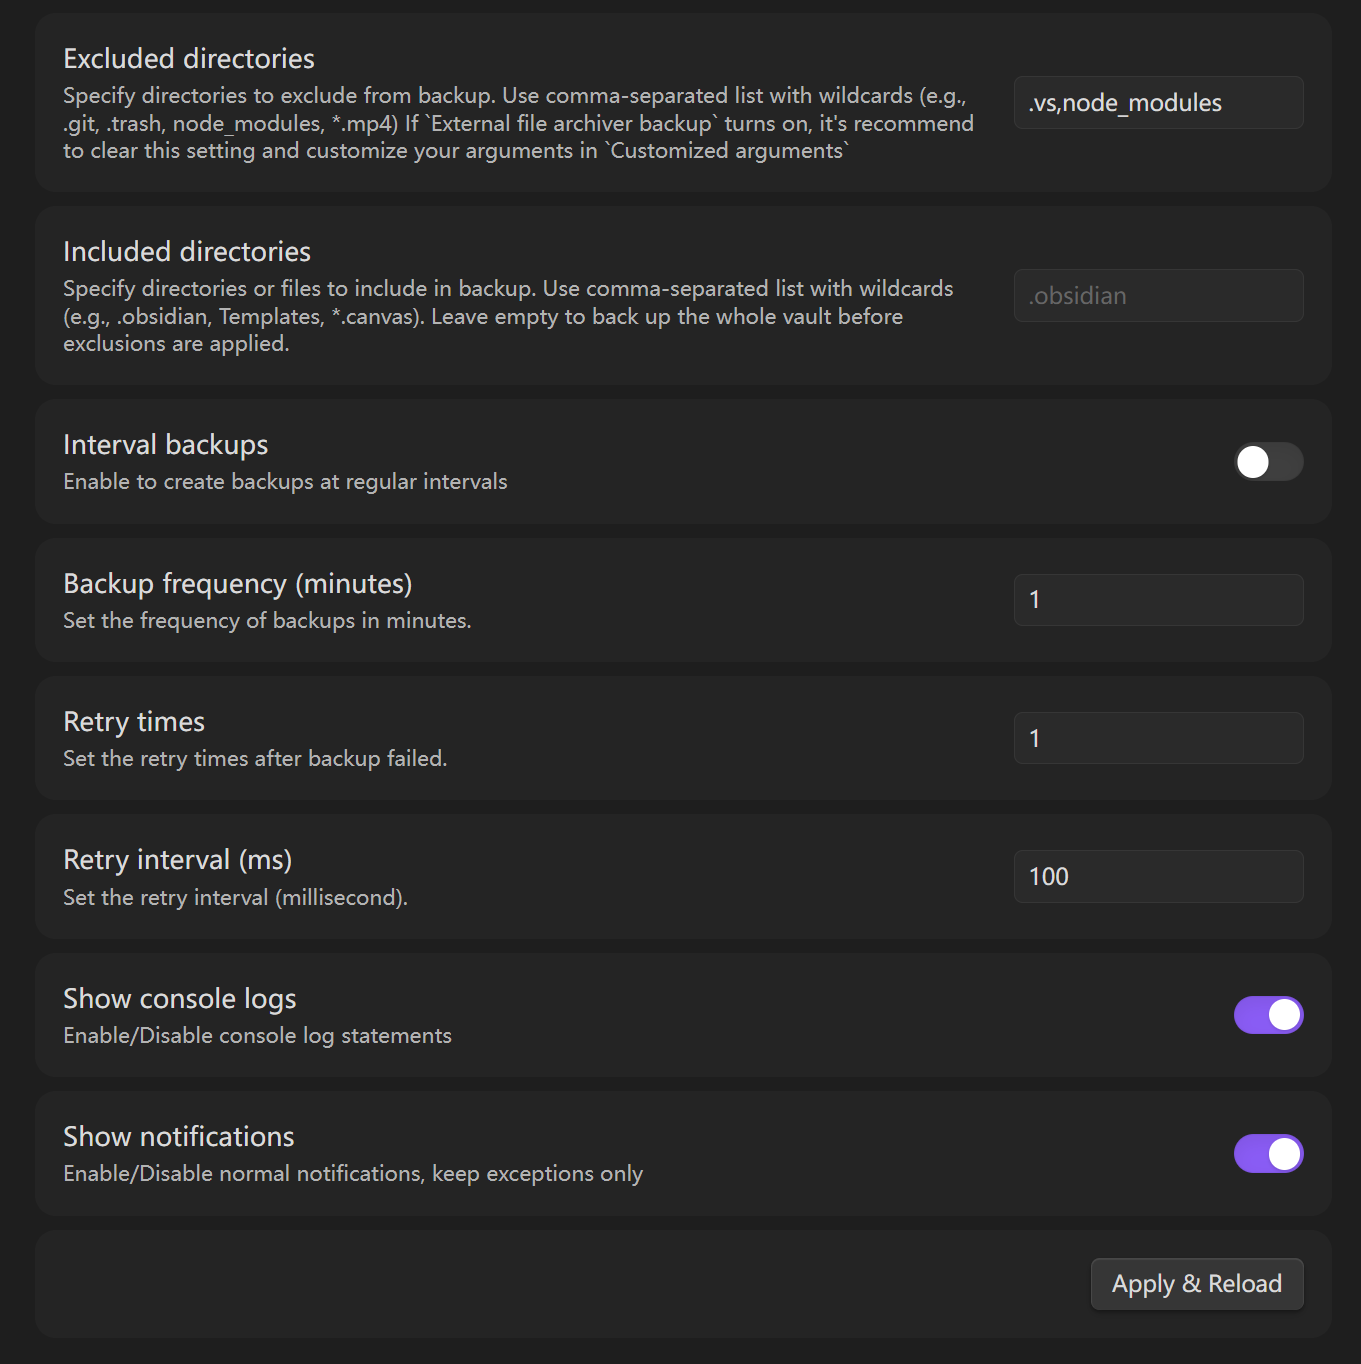Click "Set the frequency of backups in minutes."
The width and height of the screenshot is (1361, 1364).
(267, 621)
